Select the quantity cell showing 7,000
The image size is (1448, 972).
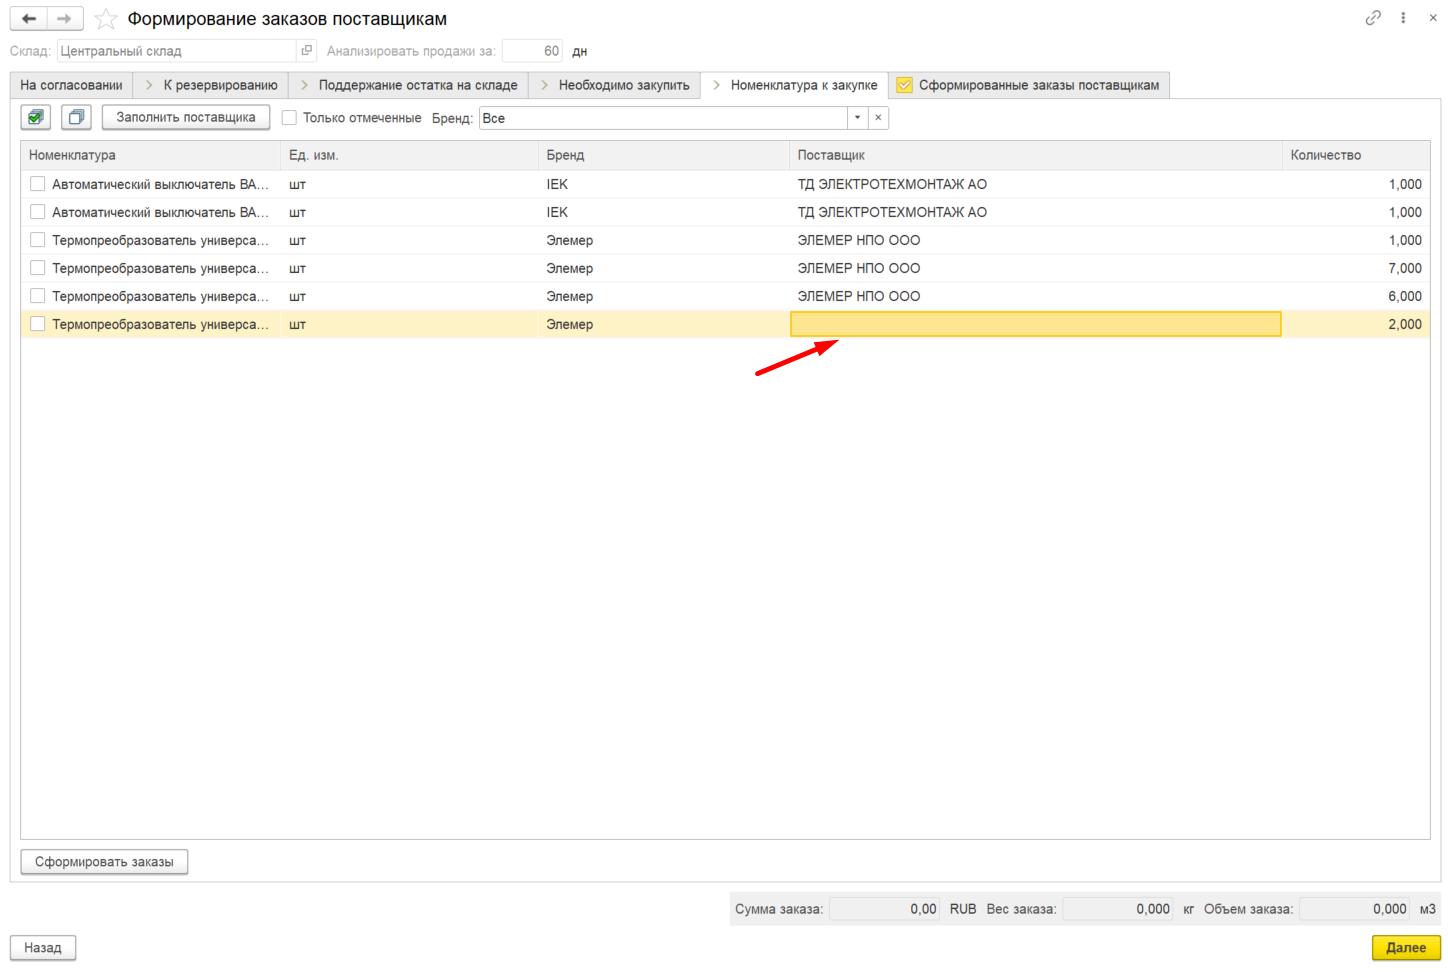click(x=1356, y=268)
